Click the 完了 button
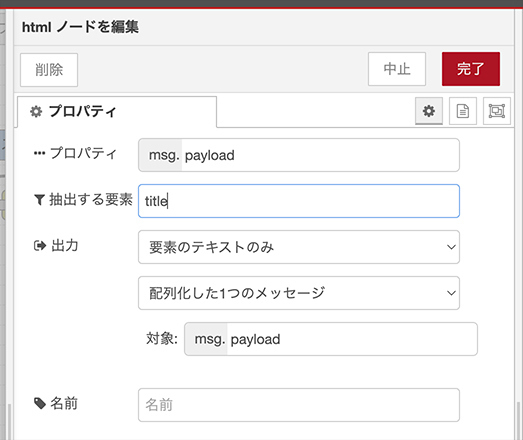 471,69
